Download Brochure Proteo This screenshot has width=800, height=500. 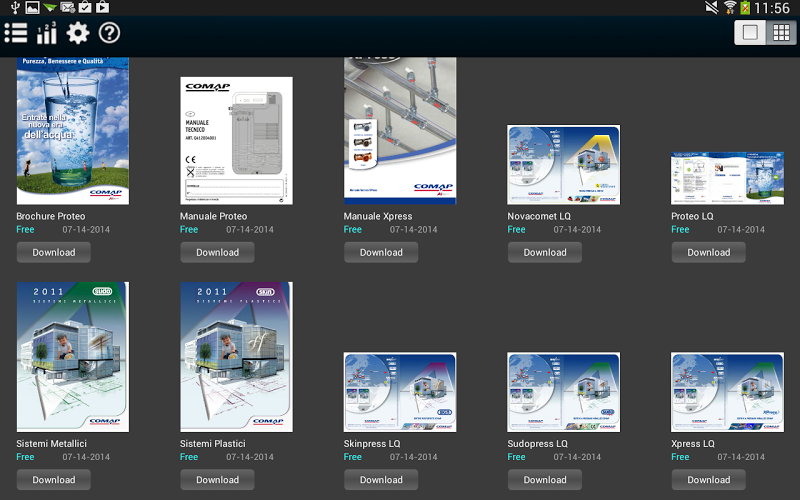pos(54,253)
